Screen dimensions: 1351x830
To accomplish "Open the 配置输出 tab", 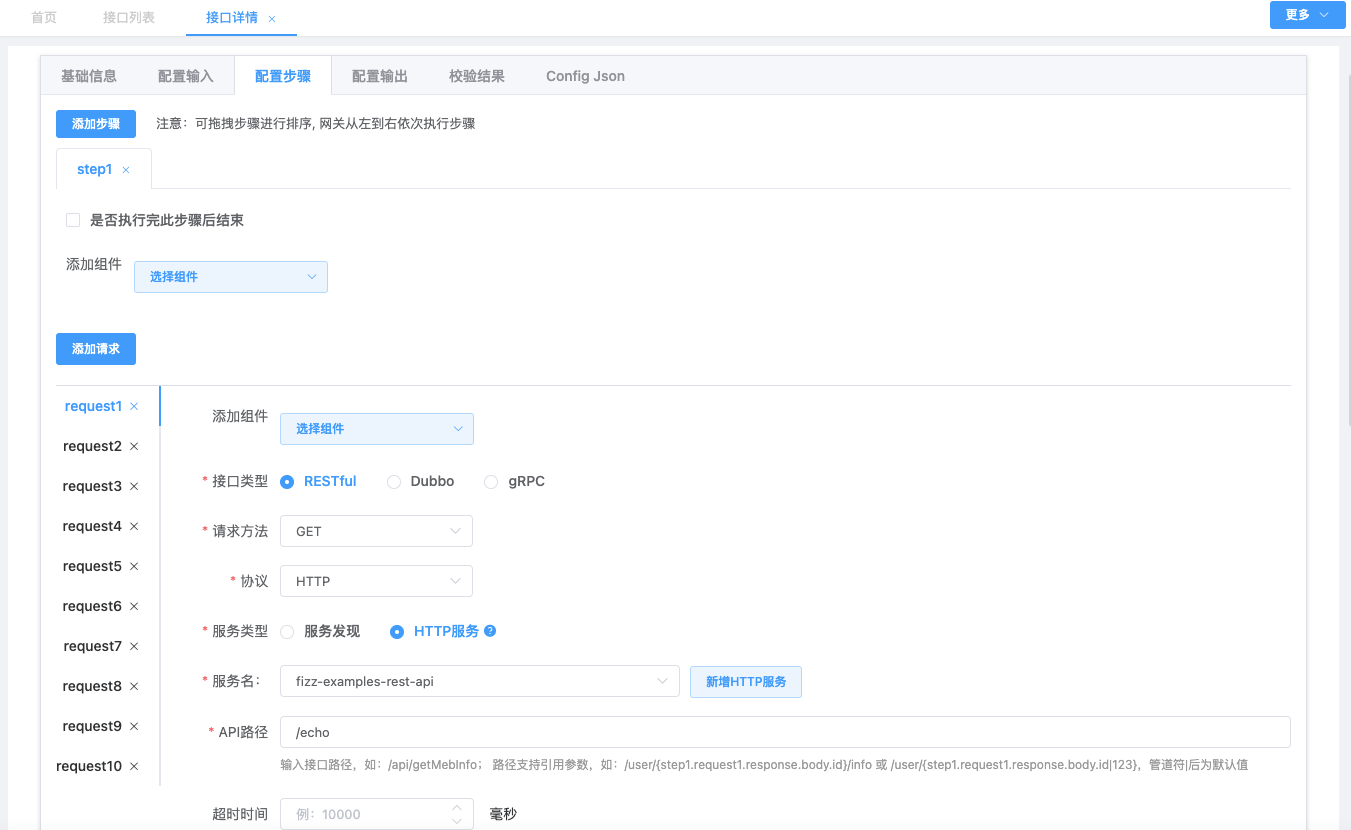I will coord(380,76).
